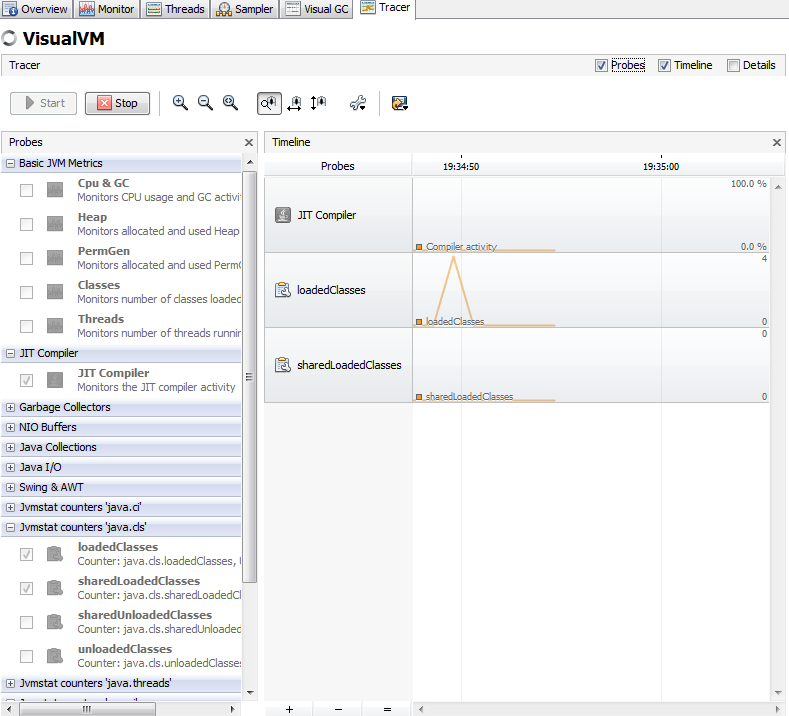Expand the NIO Buffers group

click(x=10, y=428)
